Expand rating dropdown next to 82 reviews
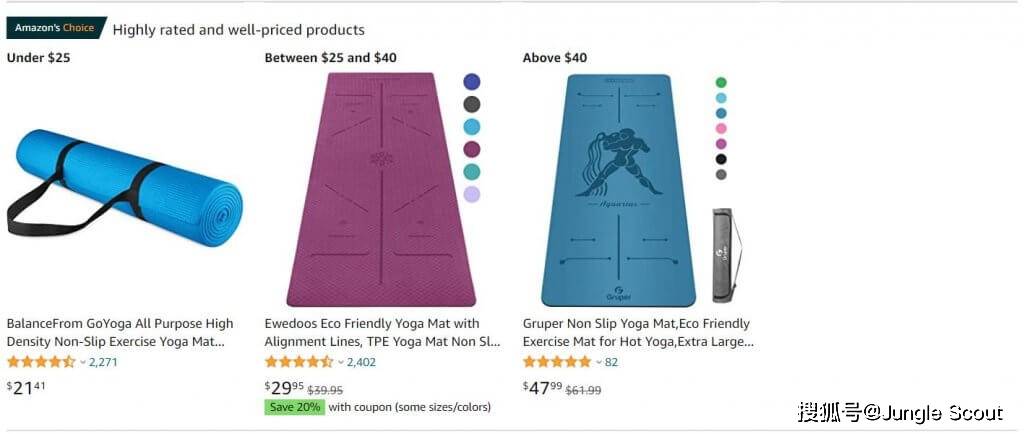This screenshot has height=434, width=1024. pos(599,362)
